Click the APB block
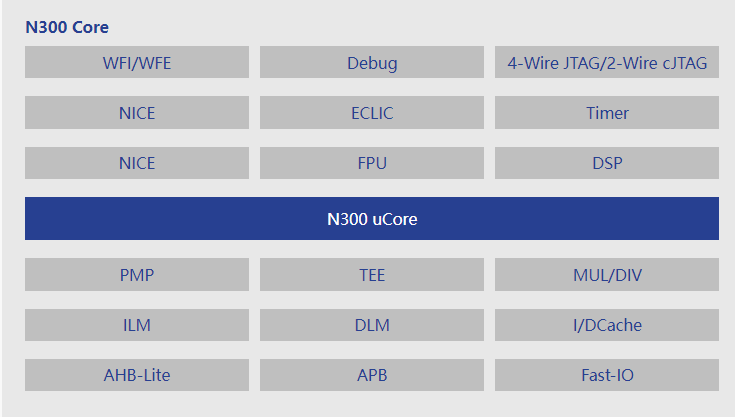The width and height of the screenshot is (735, 417). (372, 375)
